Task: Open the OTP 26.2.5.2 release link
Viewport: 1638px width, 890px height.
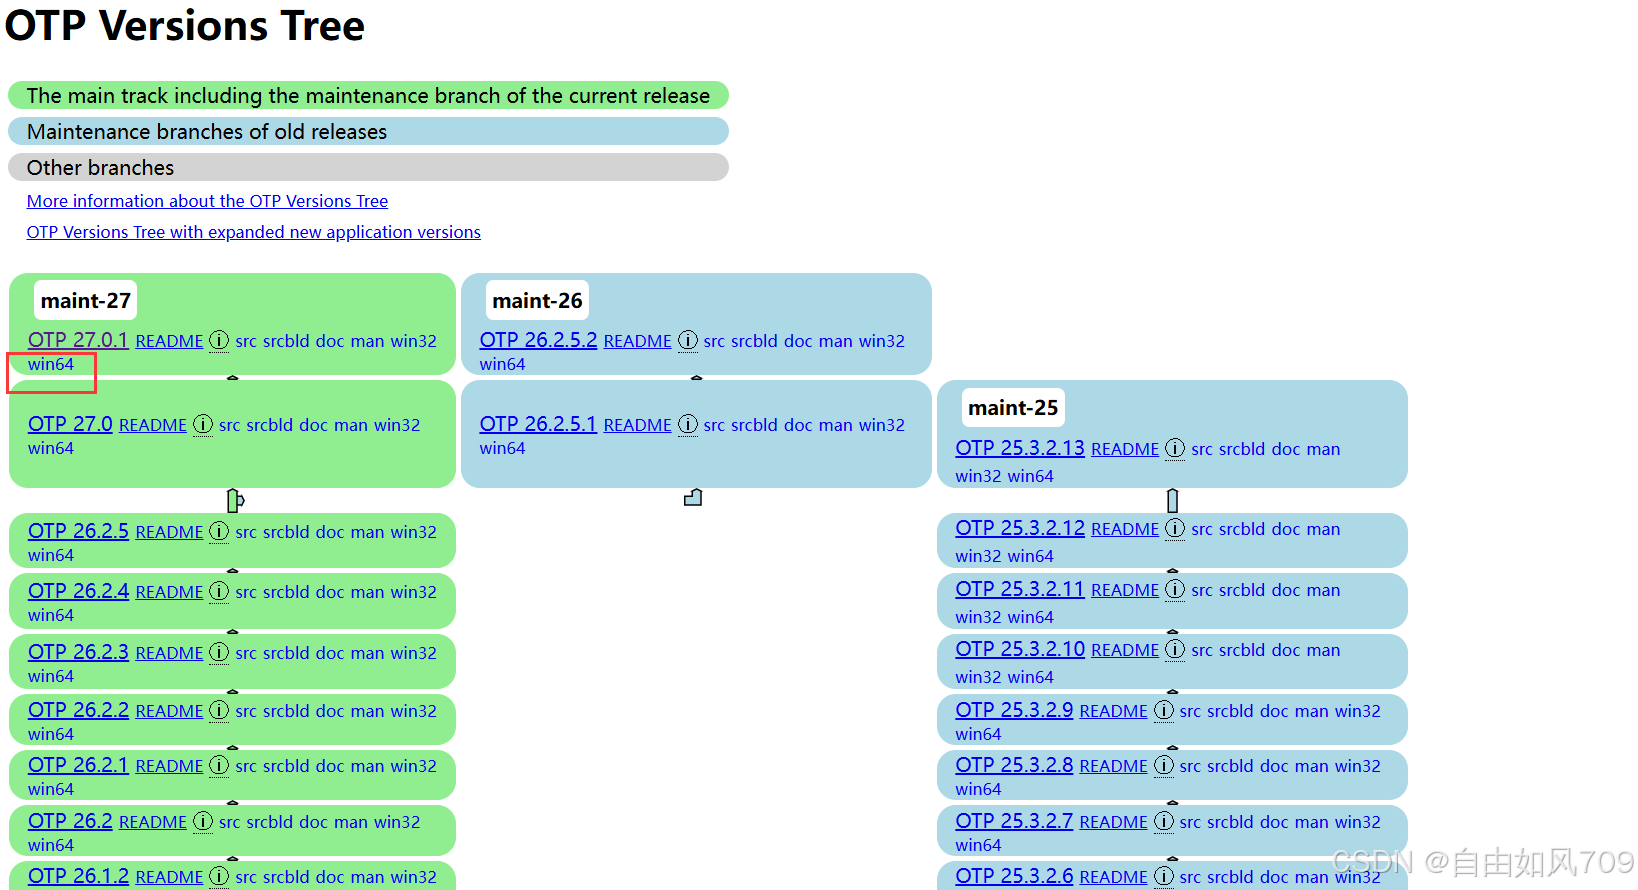Action: pos(538,340)
